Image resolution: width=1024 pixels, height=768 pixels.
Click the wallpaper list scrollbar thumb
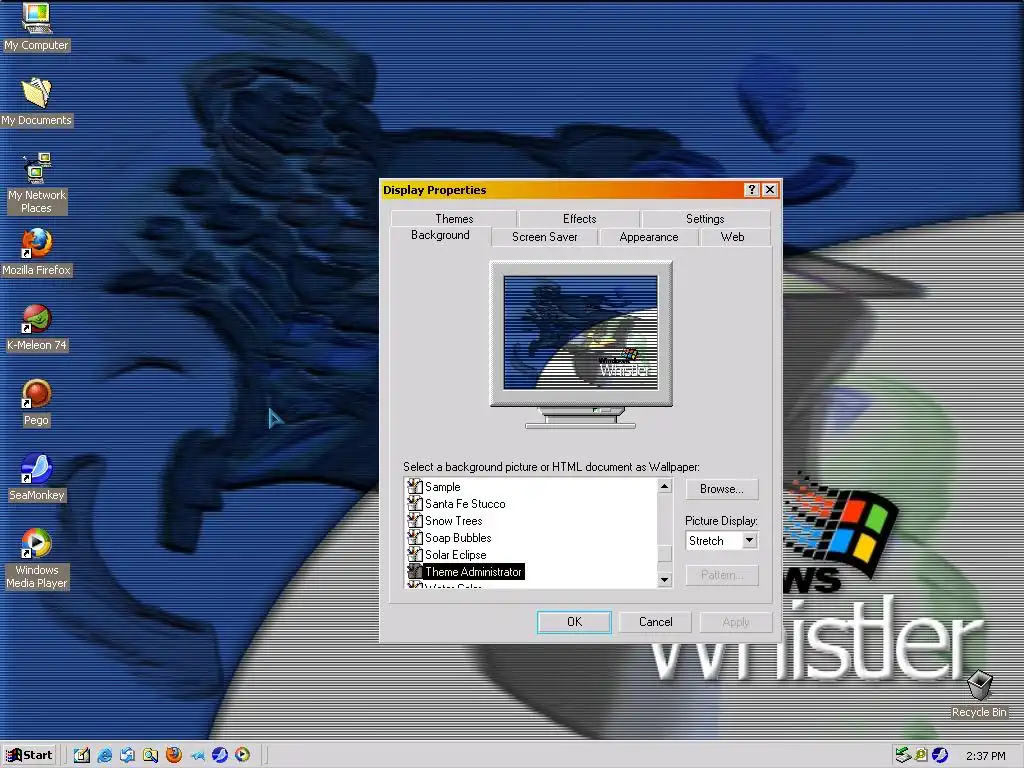tap(664, 553)
